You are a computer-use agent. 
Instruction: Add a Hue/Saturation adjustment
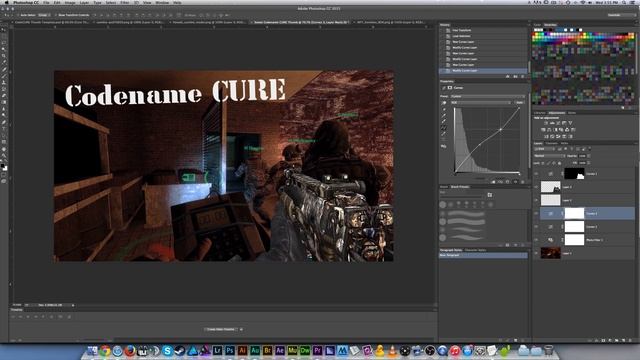543,129
